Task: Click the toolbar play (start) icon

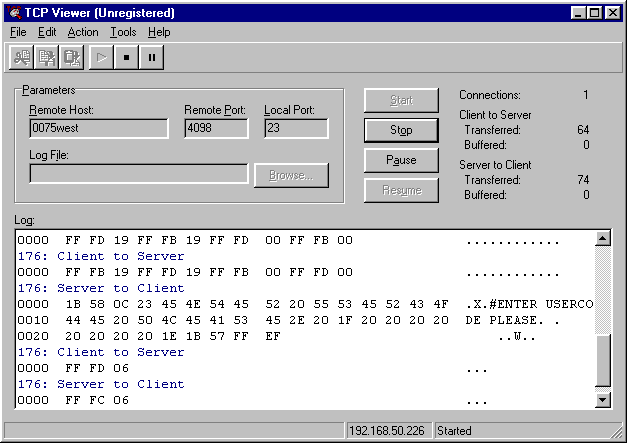Action: tap(102, 58)
